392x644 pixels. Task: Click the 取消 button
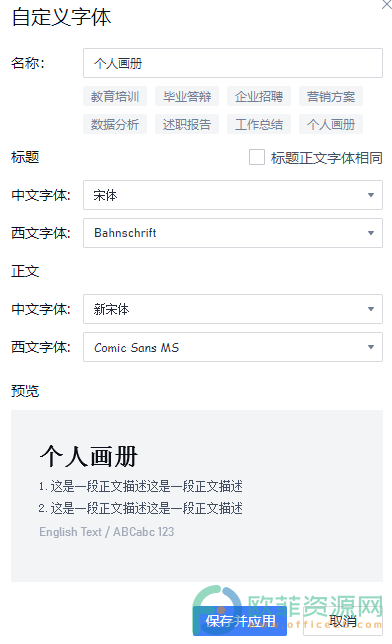pos(343,621)
